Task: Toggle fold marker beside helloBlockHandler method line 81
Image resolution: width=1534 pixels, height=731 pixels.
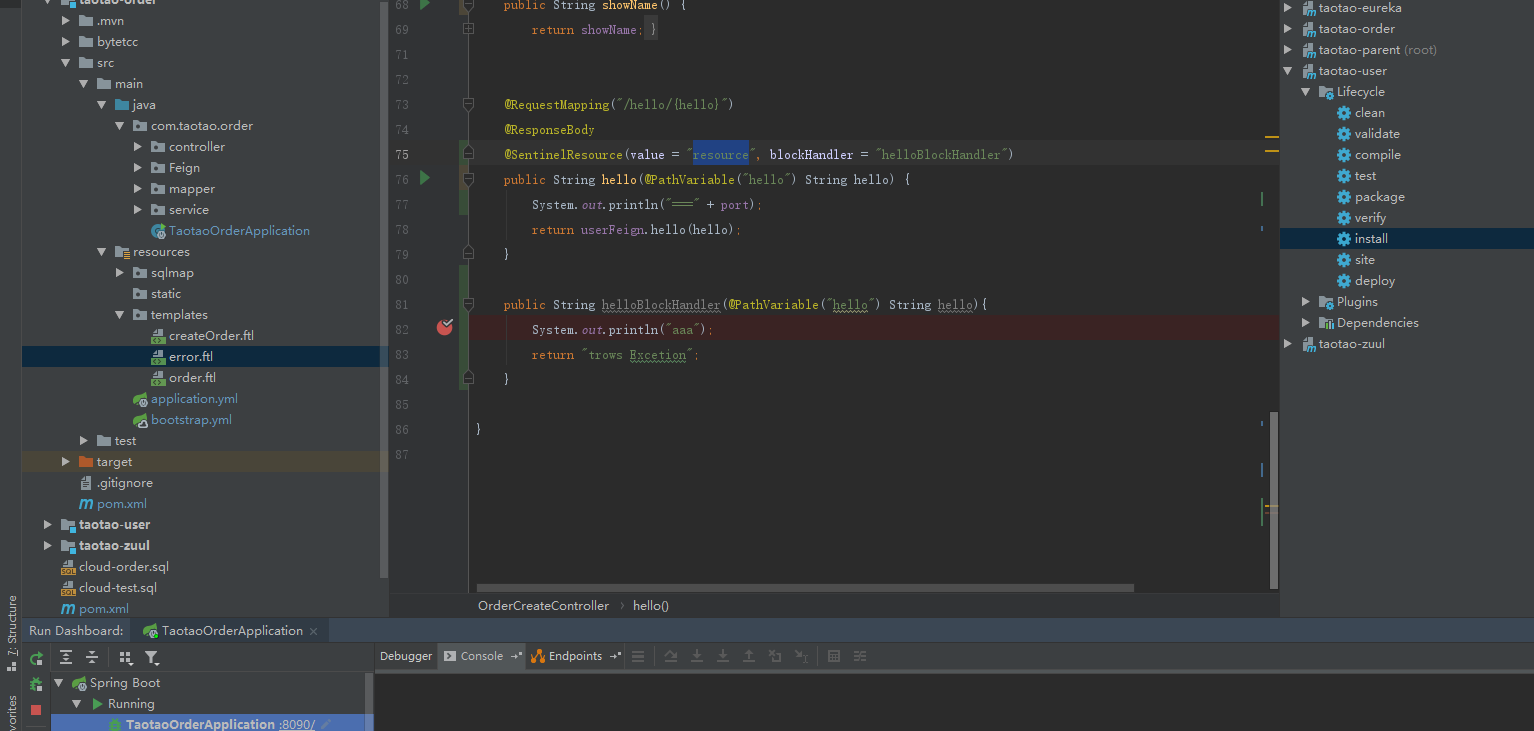Action: (x=468, y=304)
